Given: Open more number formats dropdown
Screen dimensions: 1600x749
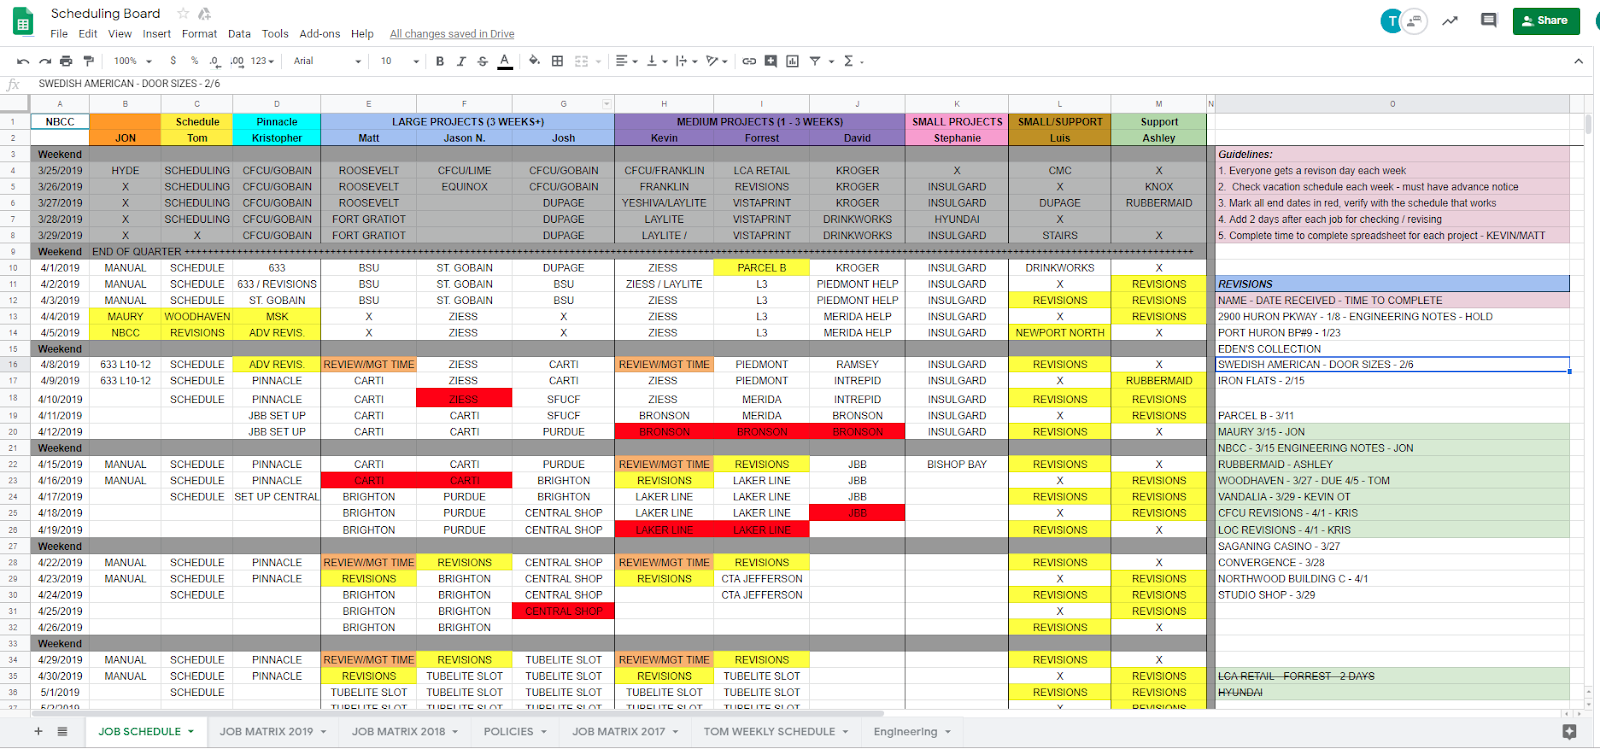Looking at the screenshot, I should (262, 61).
